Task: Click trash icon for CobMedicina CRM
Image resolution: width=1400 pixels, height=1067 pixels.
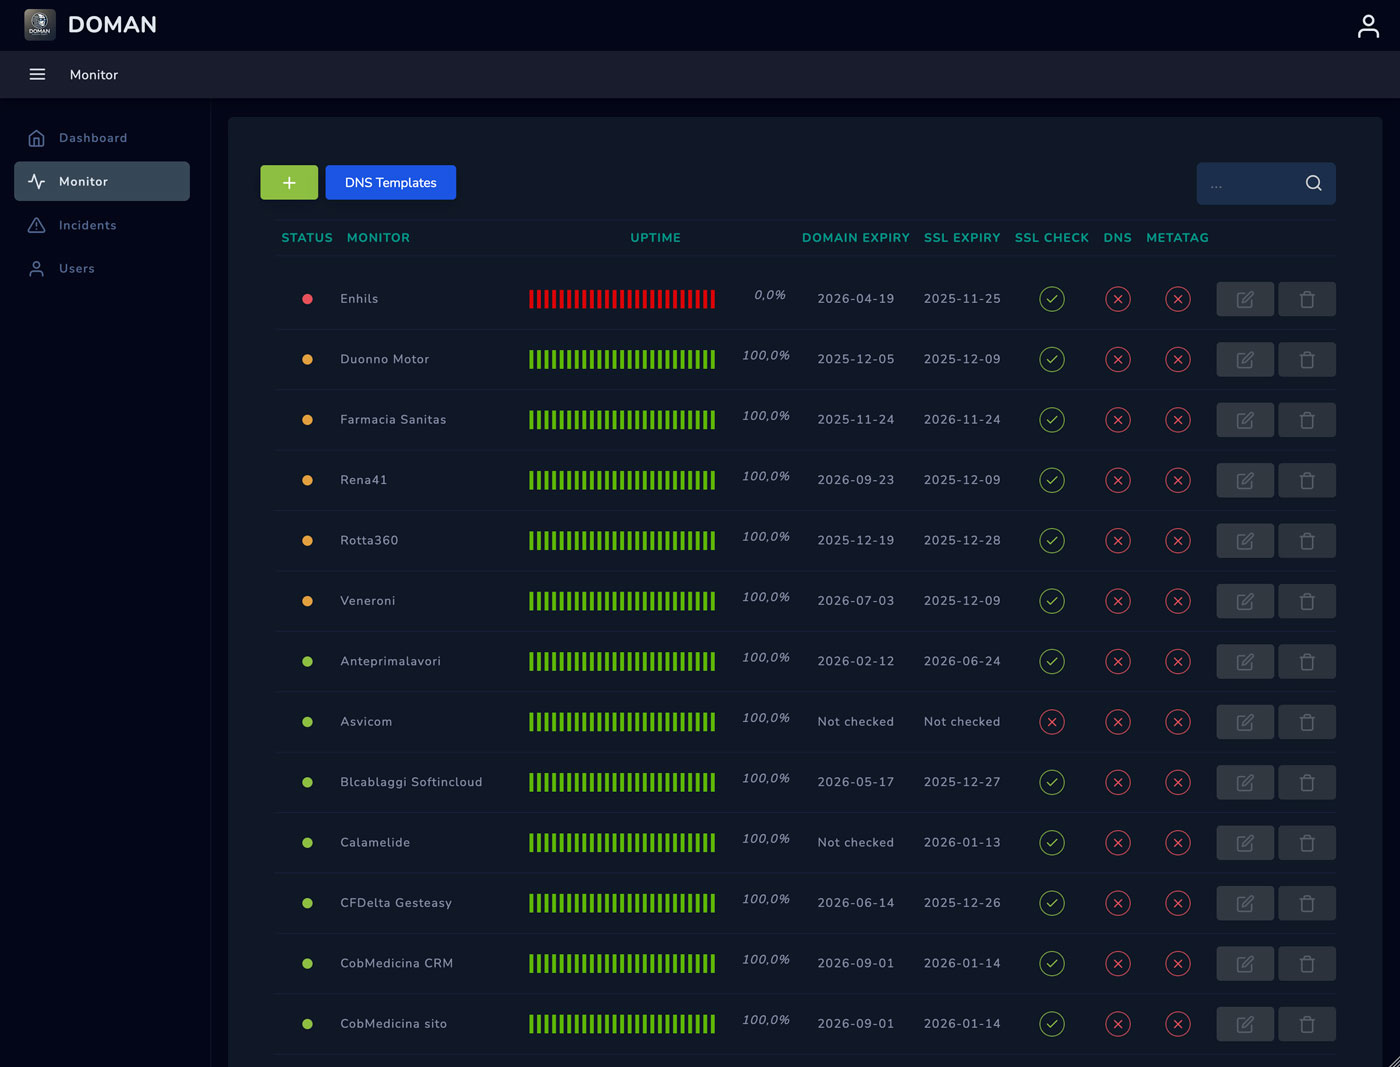Action: 1306,964
